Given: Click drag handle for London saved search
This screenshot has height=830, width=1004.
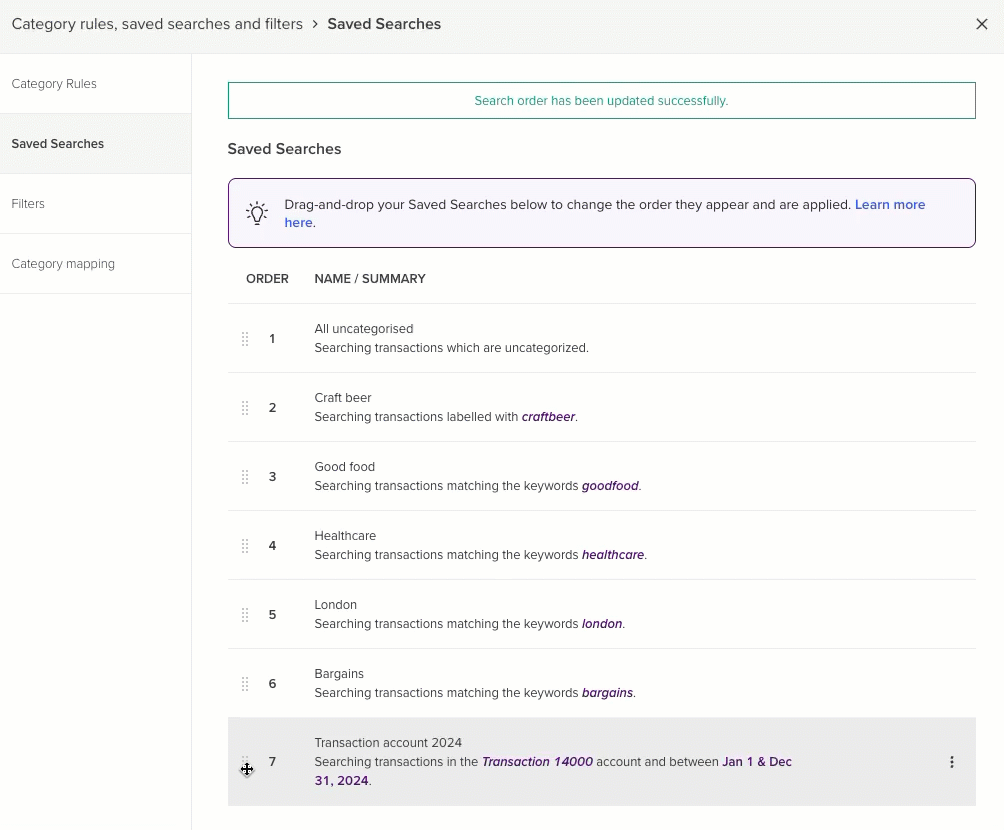Looking at the screenshot, I should (x=245, y=615).
